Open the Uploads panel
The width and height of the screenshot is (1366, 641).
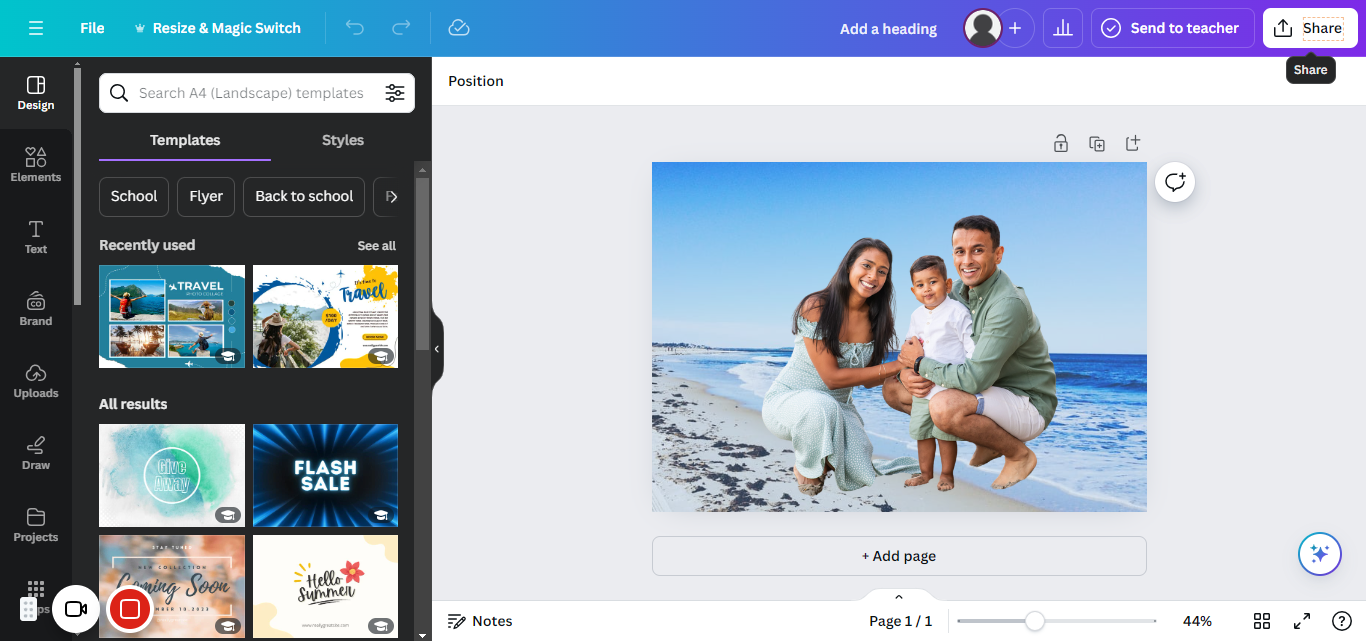click(36, 381)
